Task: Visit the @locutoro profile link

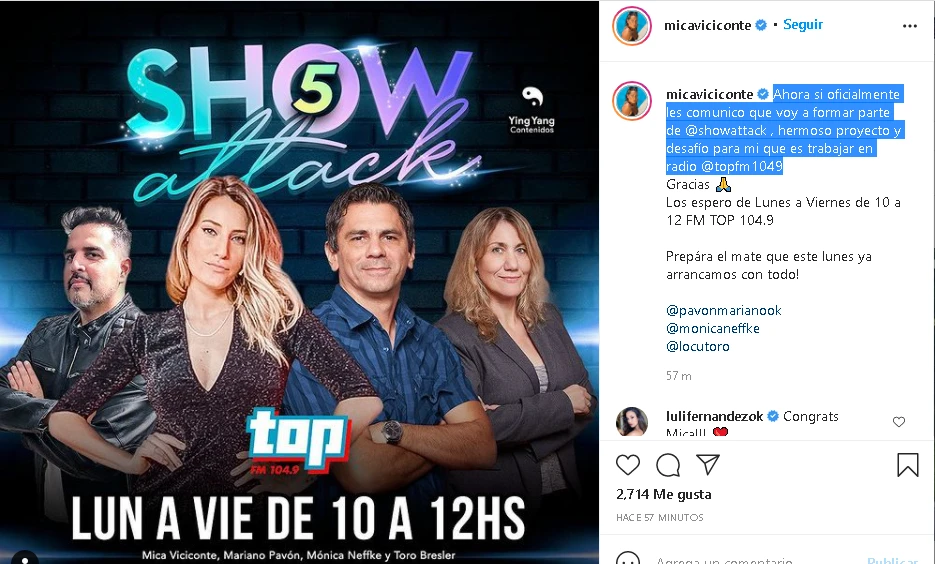Action: click(698, 346)
